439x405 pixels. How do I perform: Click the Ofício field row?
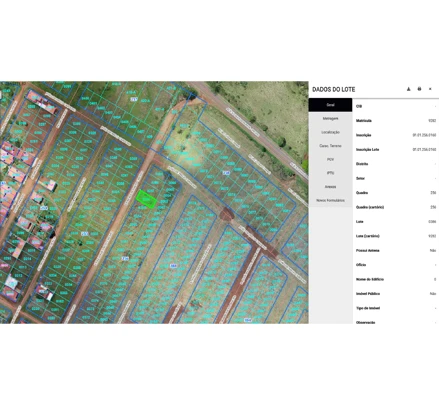point(396,265)
